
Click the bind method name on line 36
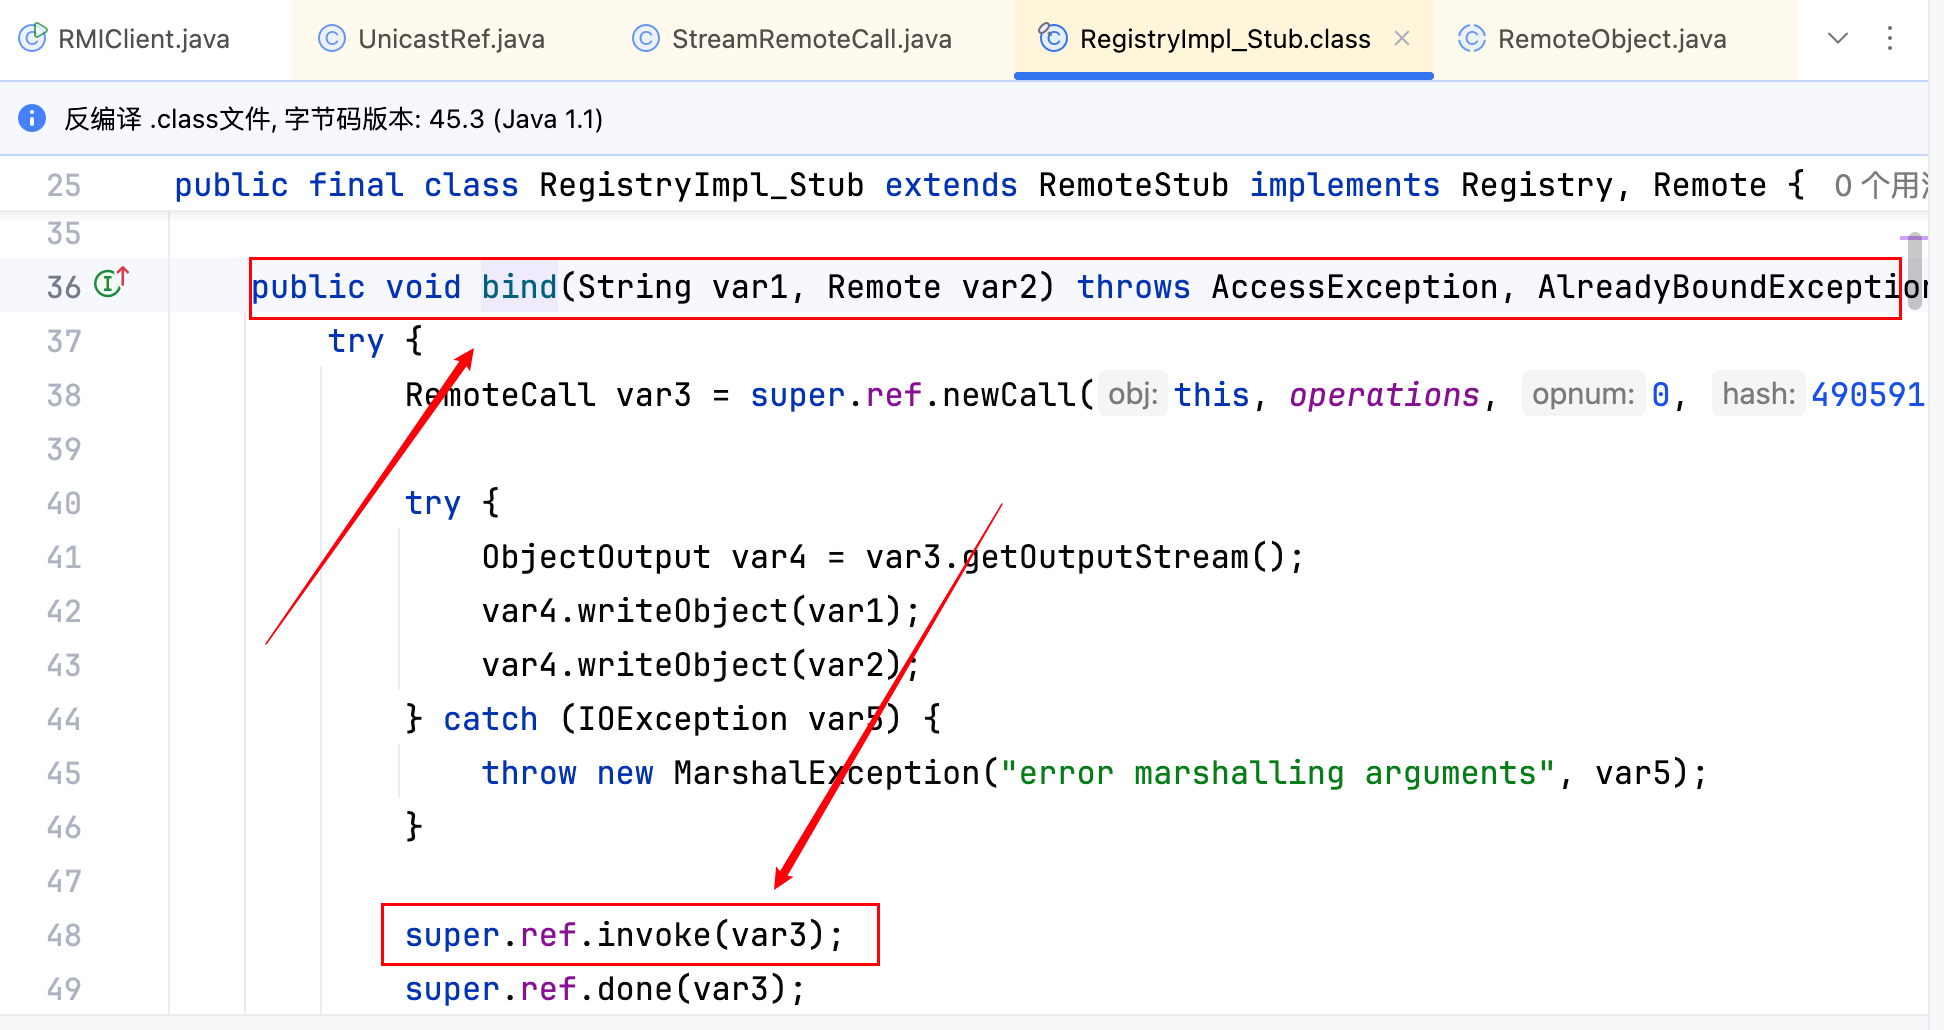(x=518, y=287)
